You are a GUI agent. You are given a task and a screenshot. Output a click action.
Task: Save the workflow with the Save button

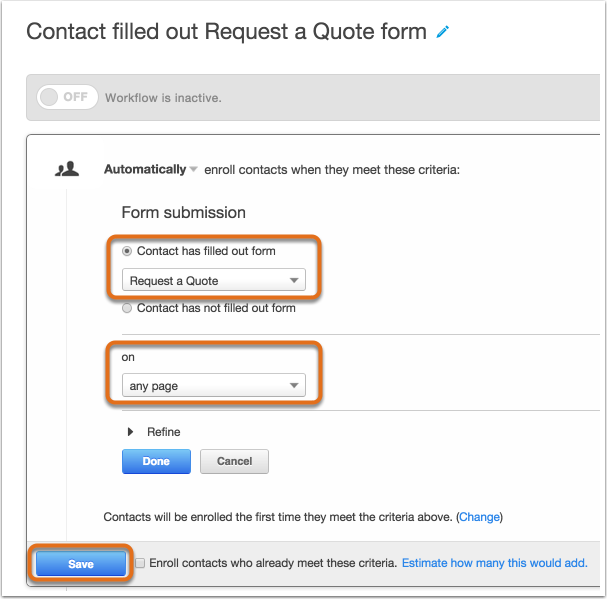tap(81, 564)
